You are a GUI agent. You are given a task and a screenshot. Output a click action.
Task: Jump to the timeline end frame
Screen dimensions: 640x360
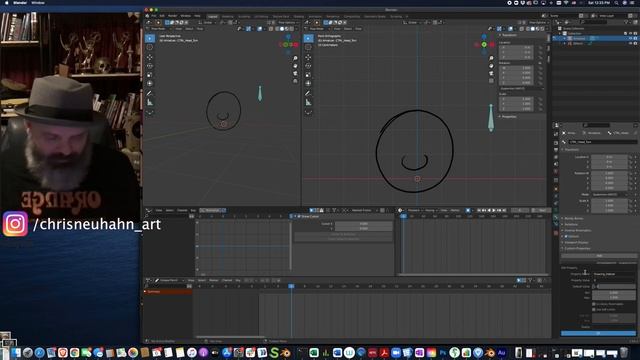504,211
